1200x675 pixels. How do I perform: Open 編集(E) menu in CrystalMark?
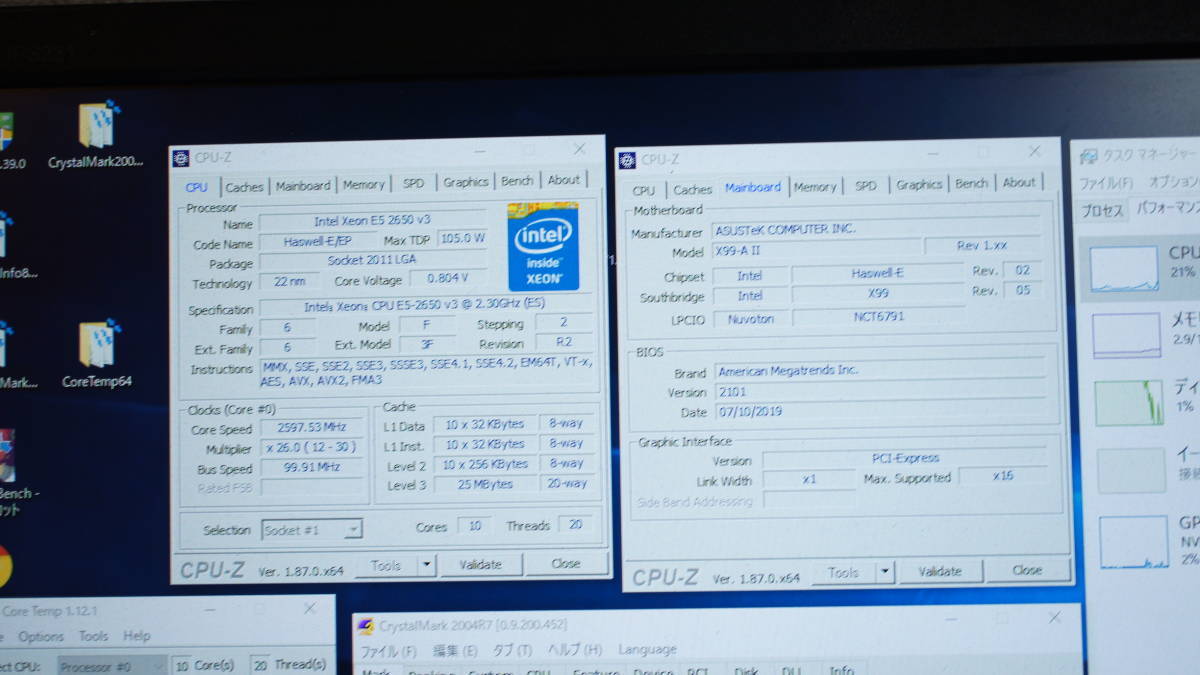coord(455,650)
